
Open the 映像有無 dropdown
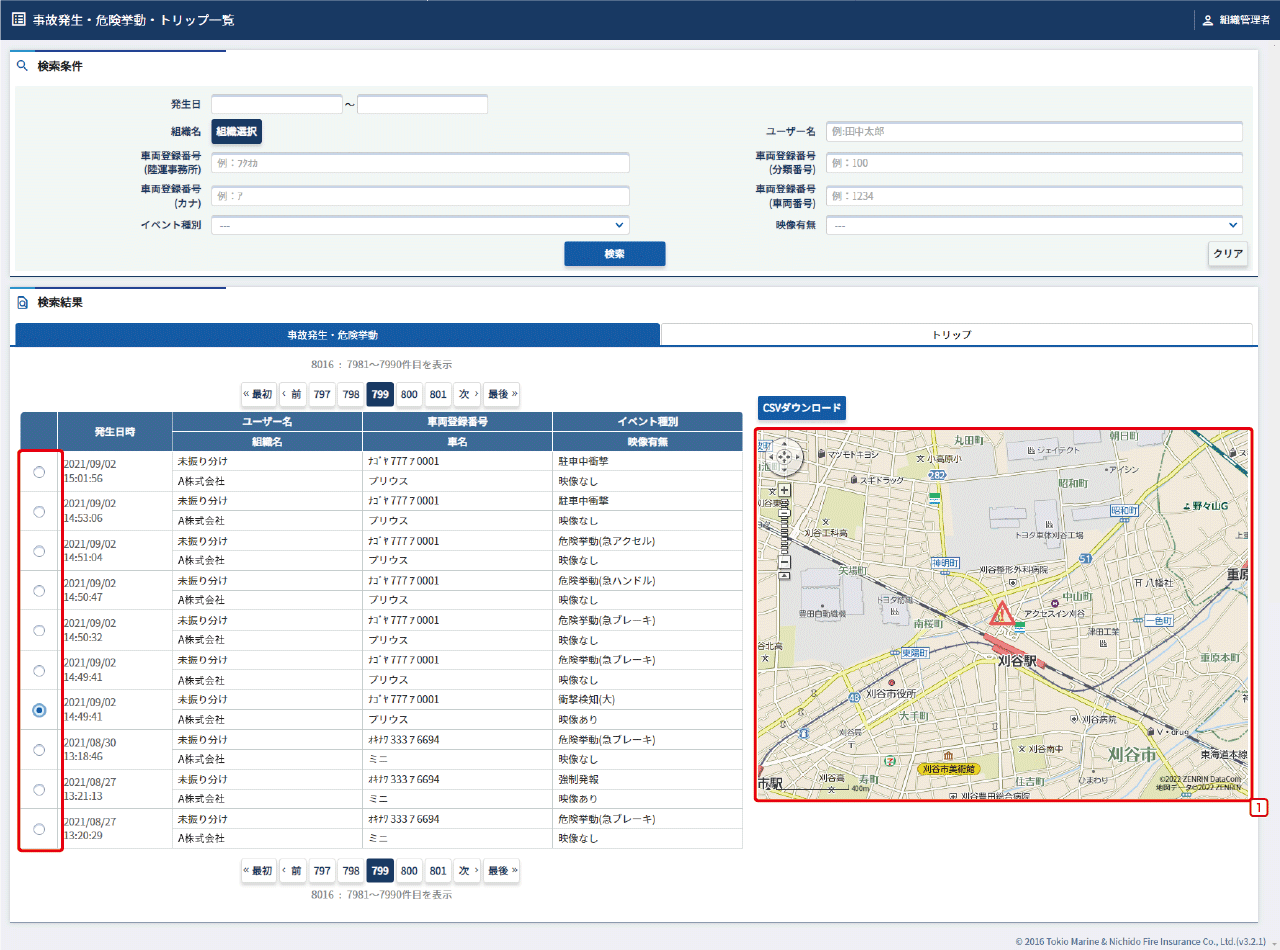pos(1034,226)
